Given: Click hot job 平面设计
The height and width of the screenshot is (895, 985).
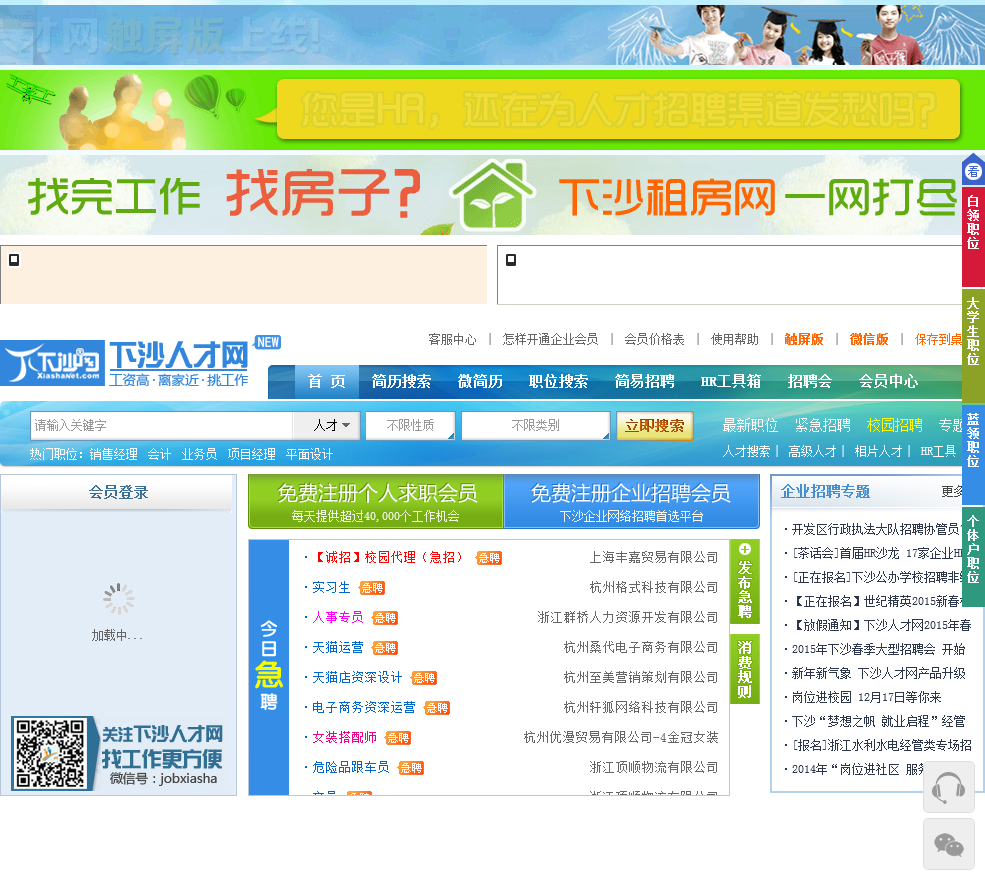Looking at the screenshot, I should point(309,455).
